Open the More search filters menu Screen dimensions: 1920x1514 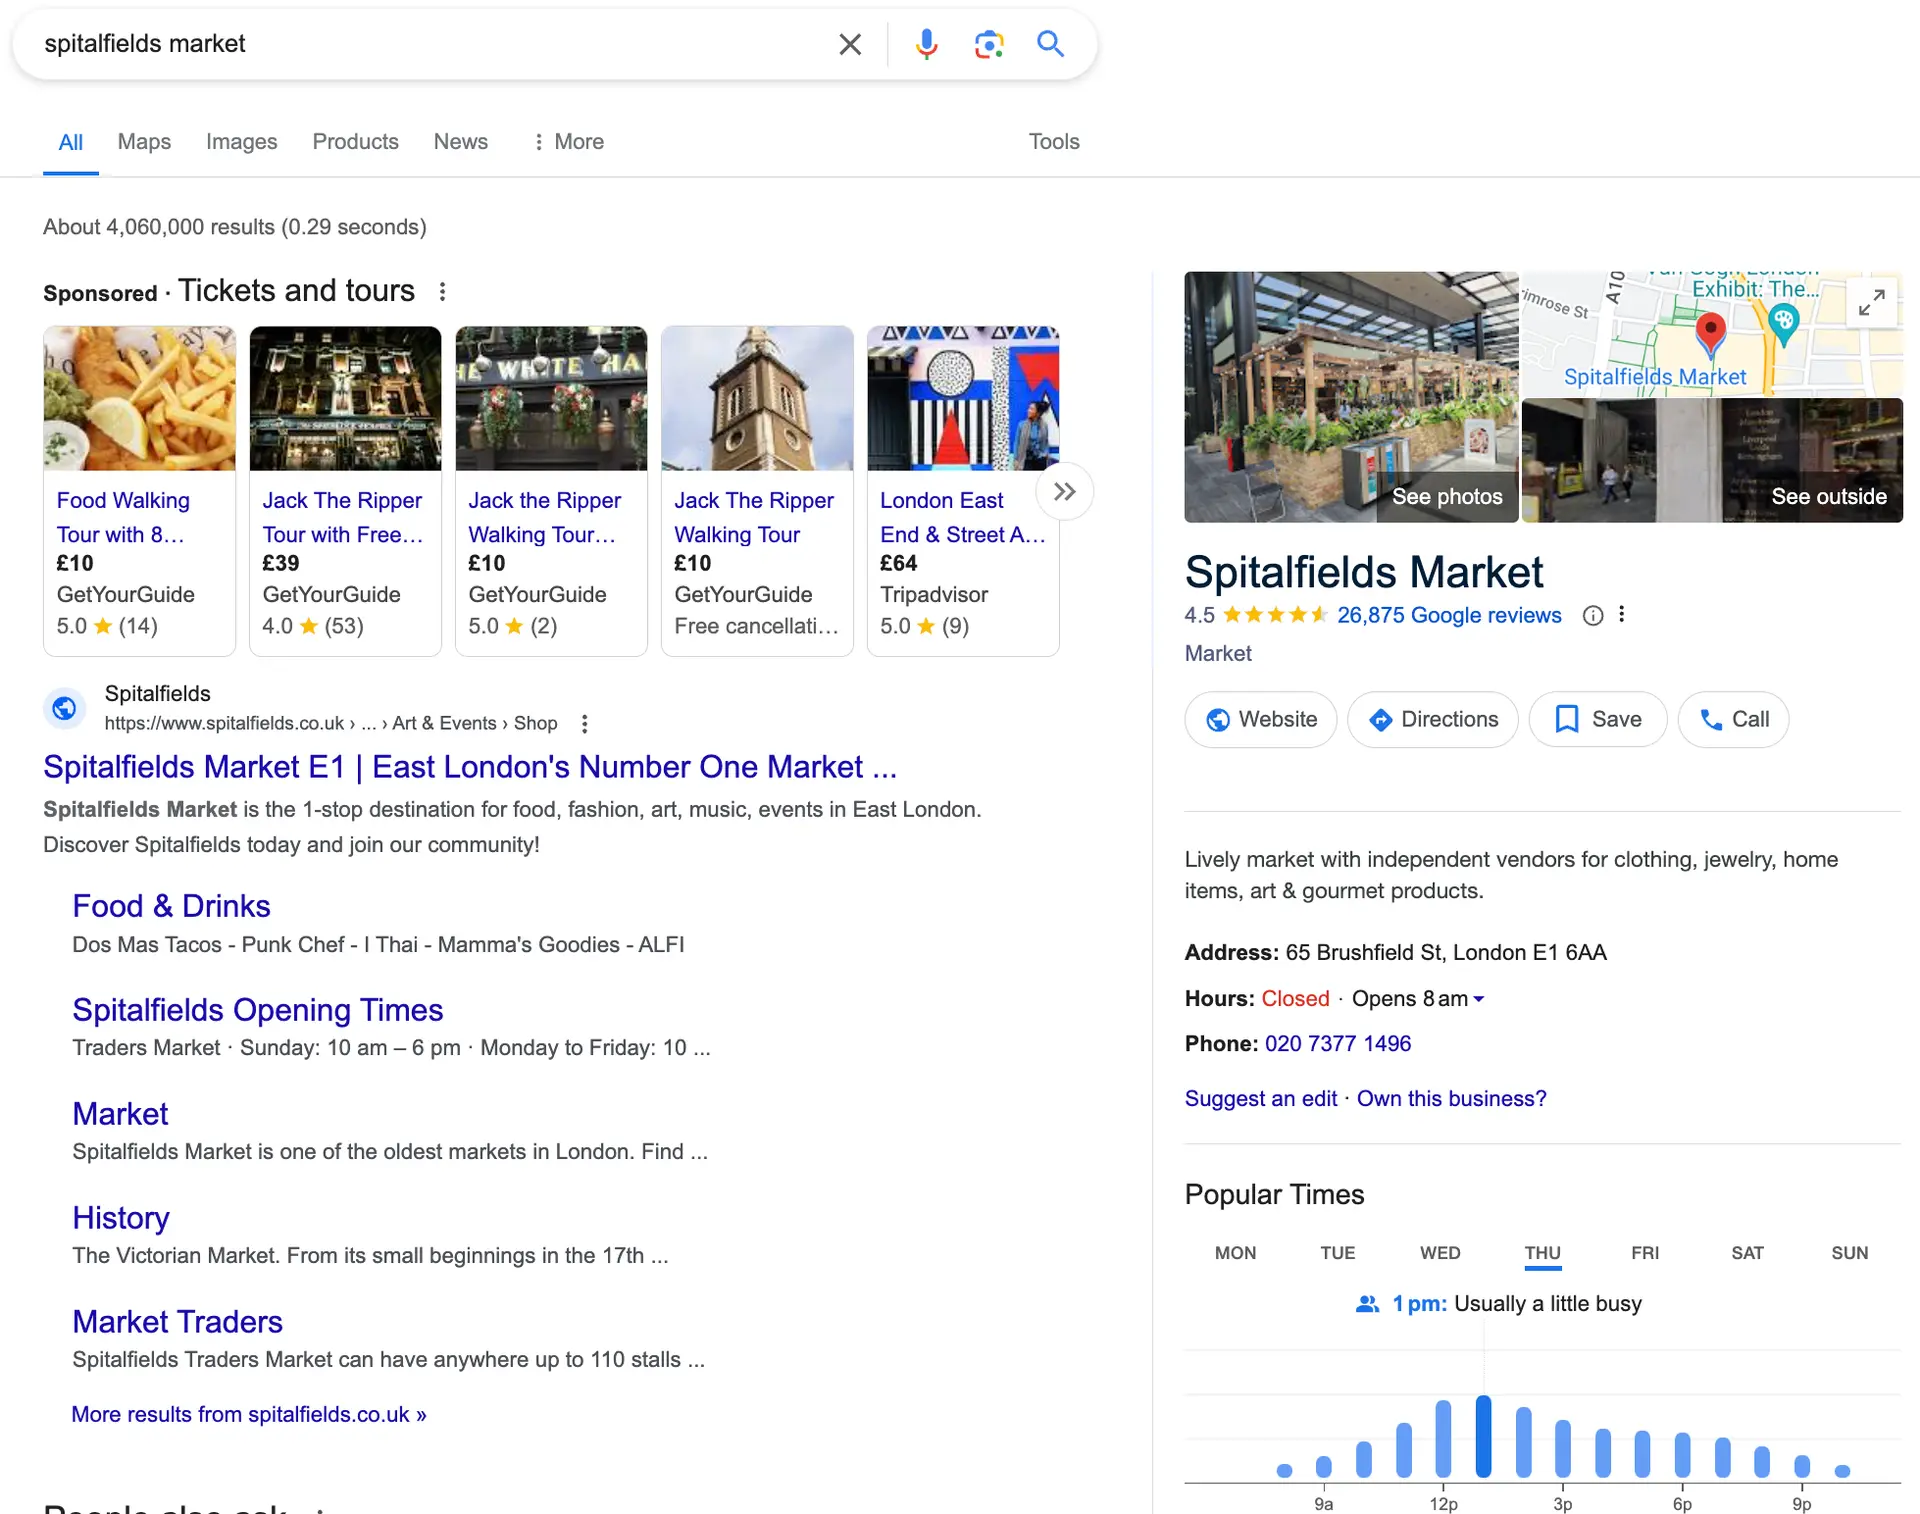pyautogui.click(x=568, y=142)
